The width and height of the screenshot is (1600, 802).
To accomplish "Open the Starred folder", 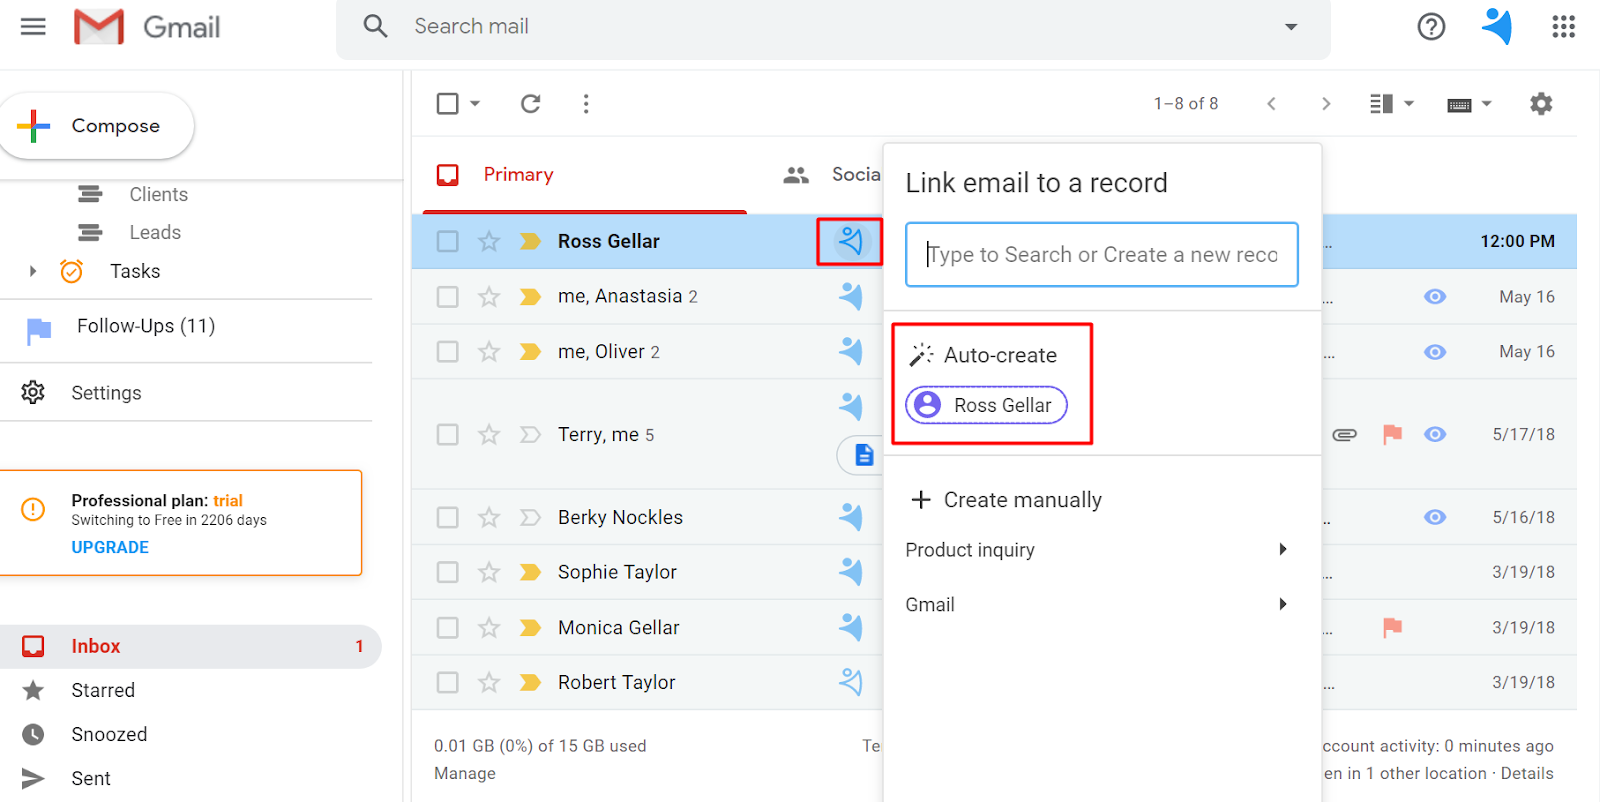I will point(102,690).
